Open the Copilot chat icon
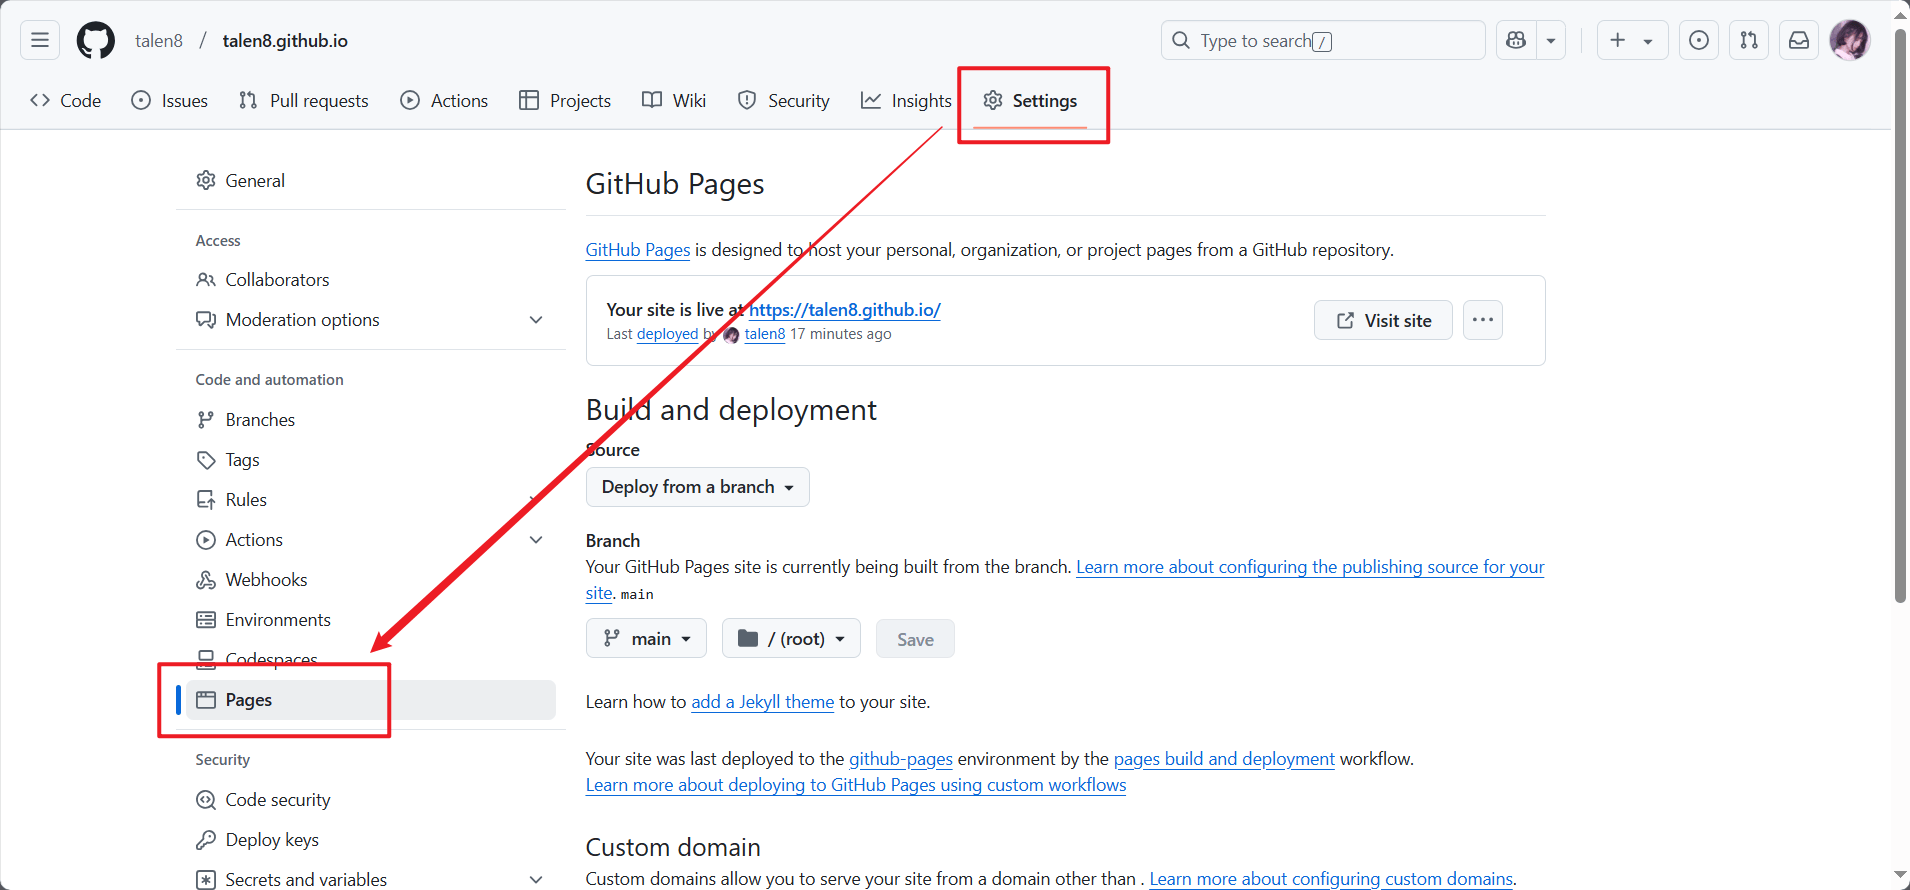 pyautogui.click(x=1516, y=40)
